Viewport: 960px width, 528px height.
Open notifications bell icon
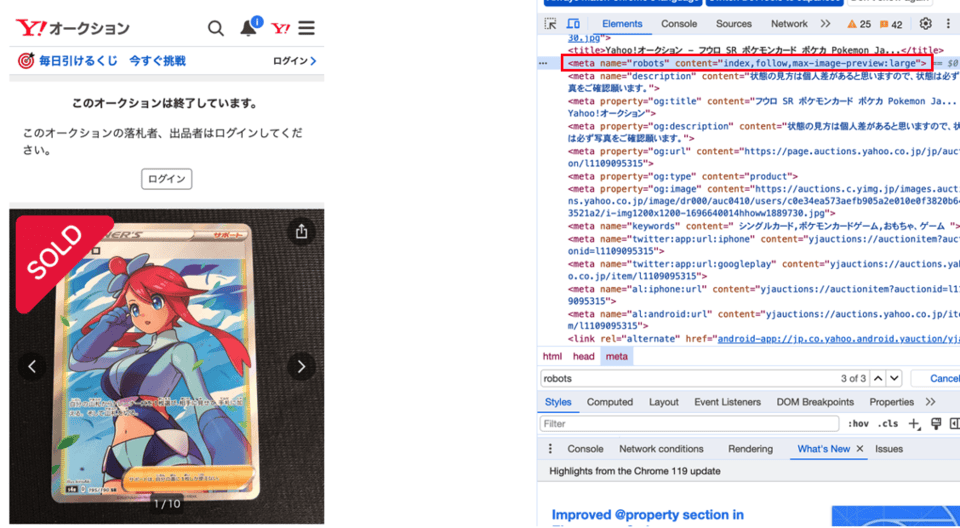[248, 28]
